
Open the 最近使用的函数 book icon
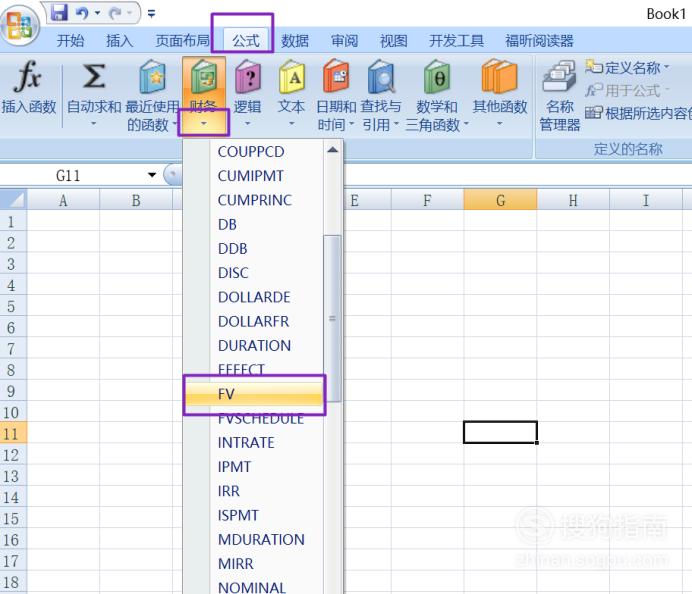tap(152, 76)
